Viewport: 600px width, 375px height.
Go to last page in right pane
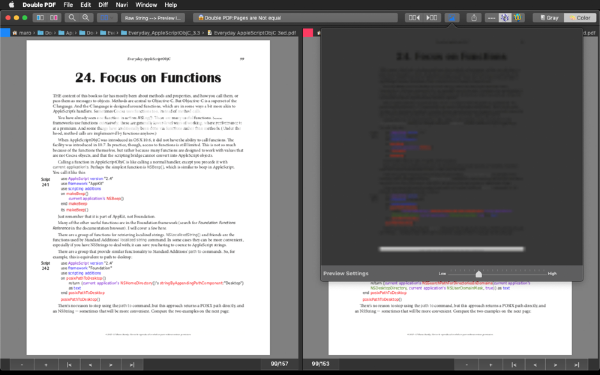[x=577, y=365]
